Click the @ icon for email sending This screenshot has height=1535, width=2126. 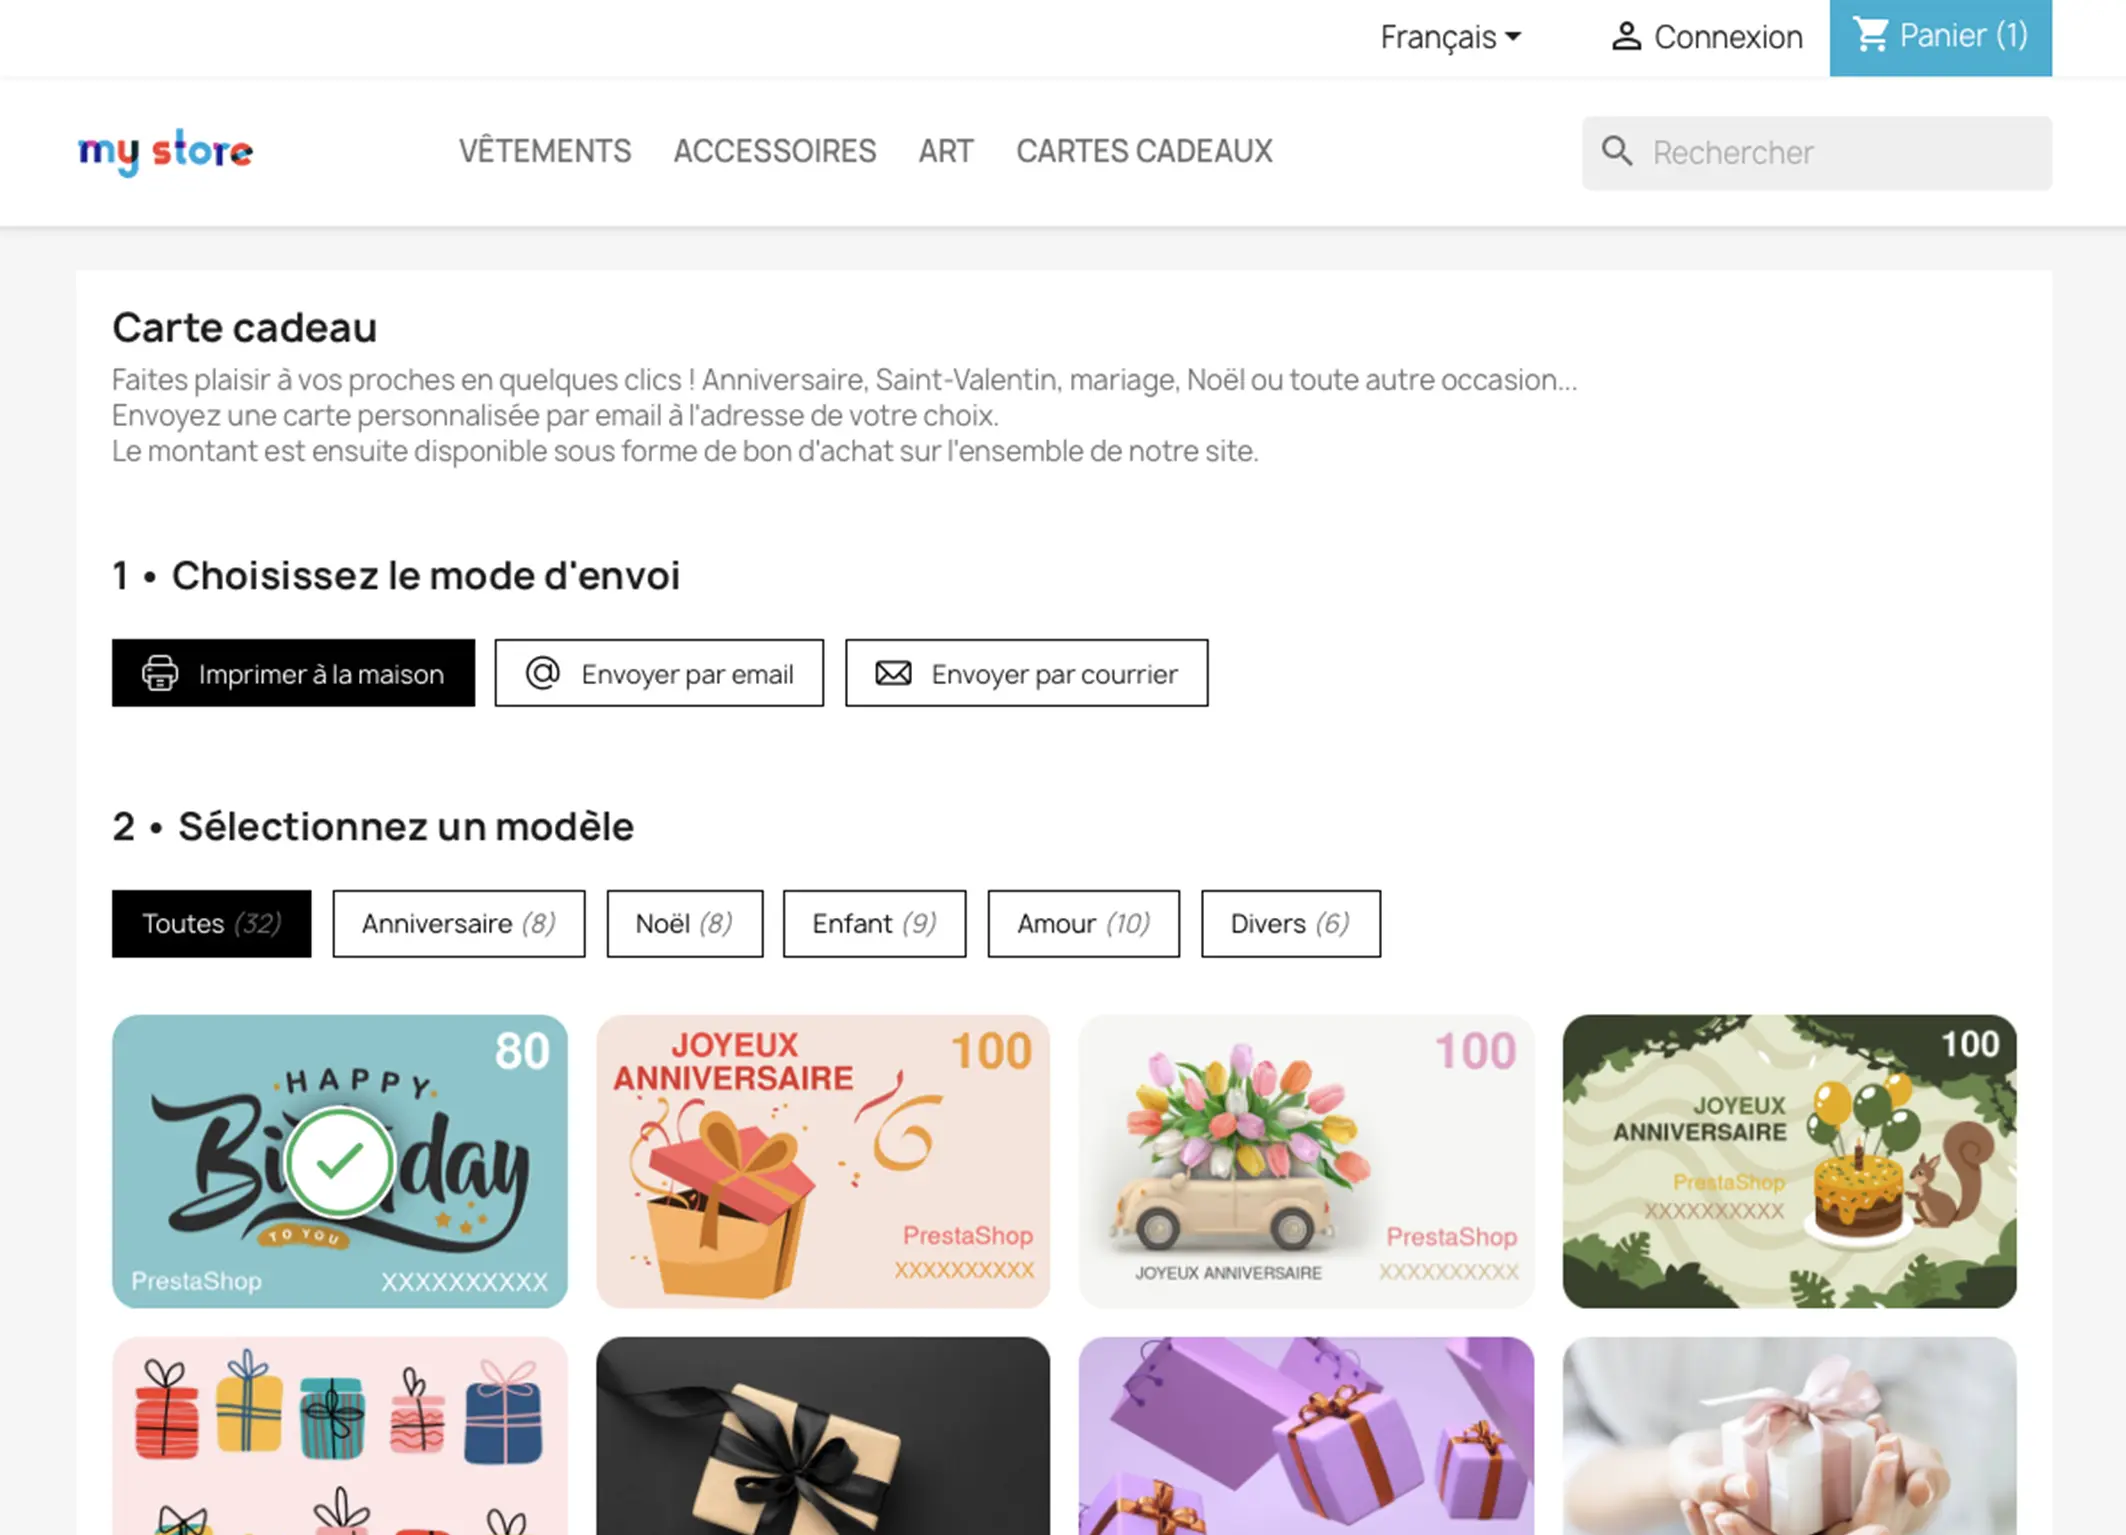[x=543, y=673]
